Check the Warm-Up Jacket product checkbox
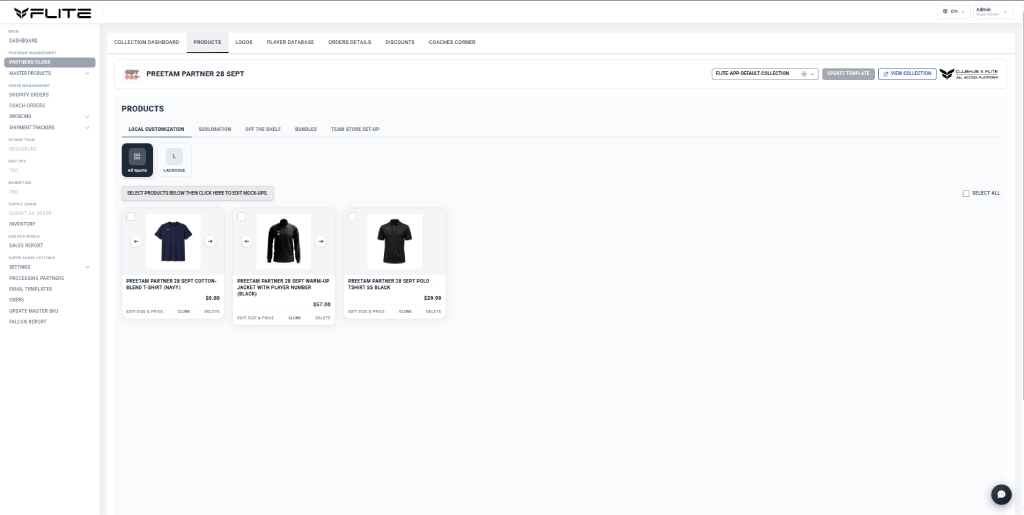The width and height of the screenshot is (1024, 515). [242, 217]
